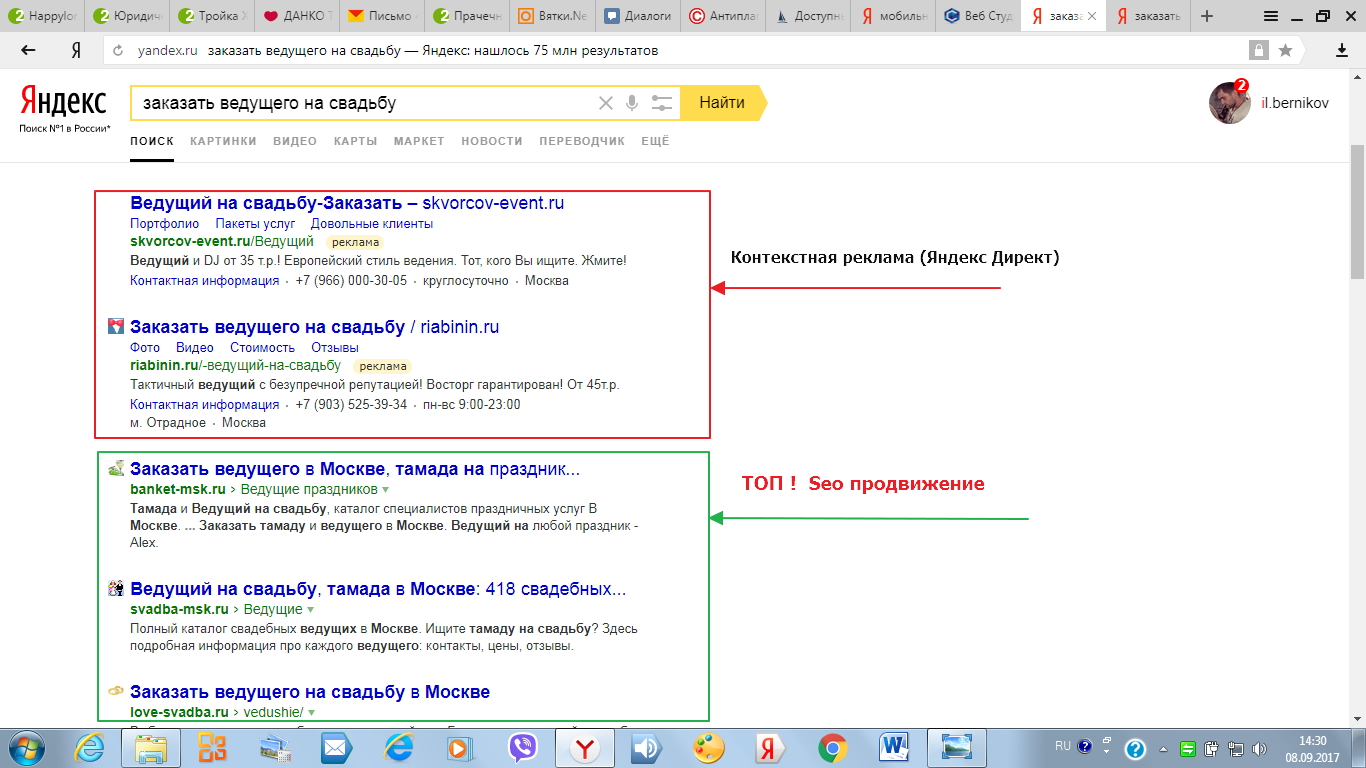The width and height of the screenshot is (1366, 768).
Task: Reload the page with refresh icon
Action: 118,50
